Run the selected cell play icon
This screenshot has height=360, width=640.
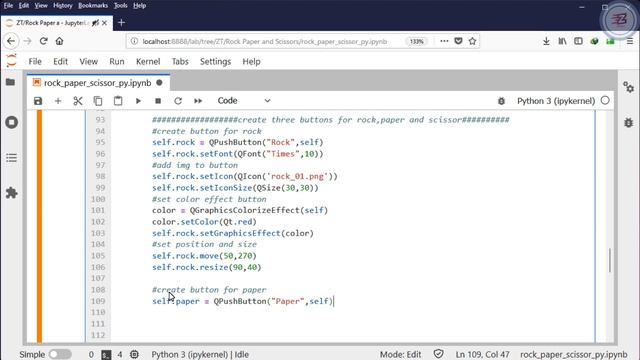[x=138, y=101]
